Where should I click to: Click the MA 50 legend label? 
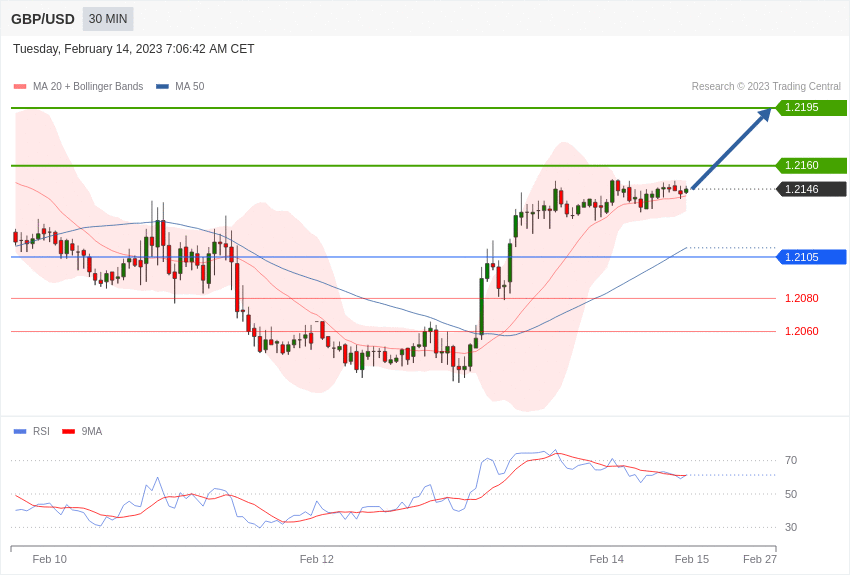click(x=190, y=86)
